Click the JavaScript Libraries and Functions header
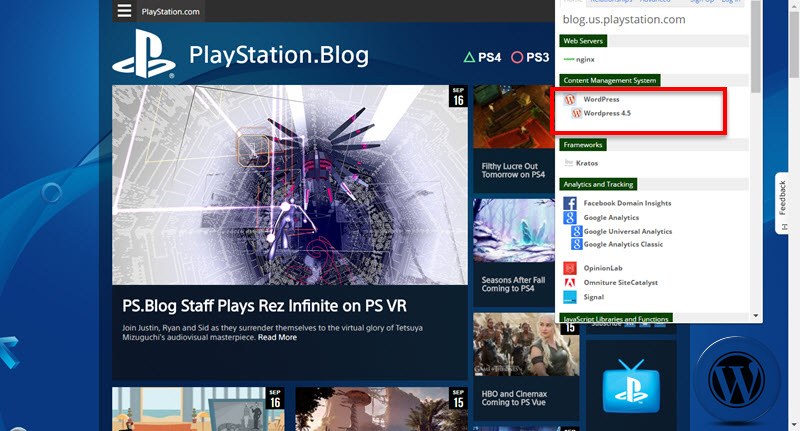This screenshot has width=800, height=431. 616,318
